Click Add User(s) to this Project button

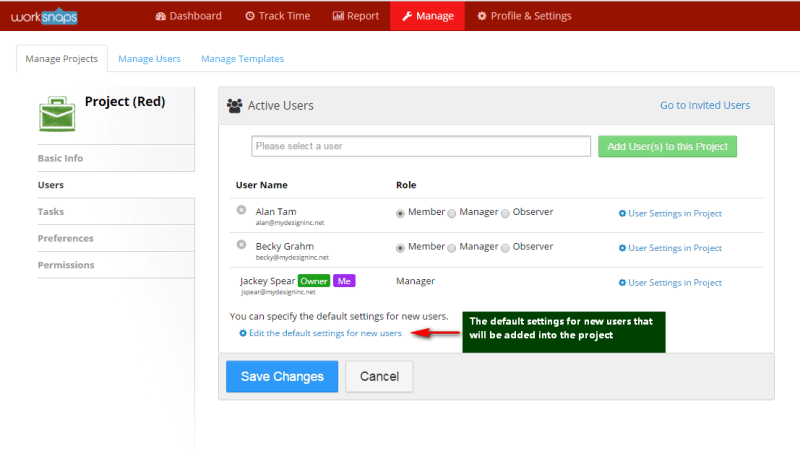point(667,146)
